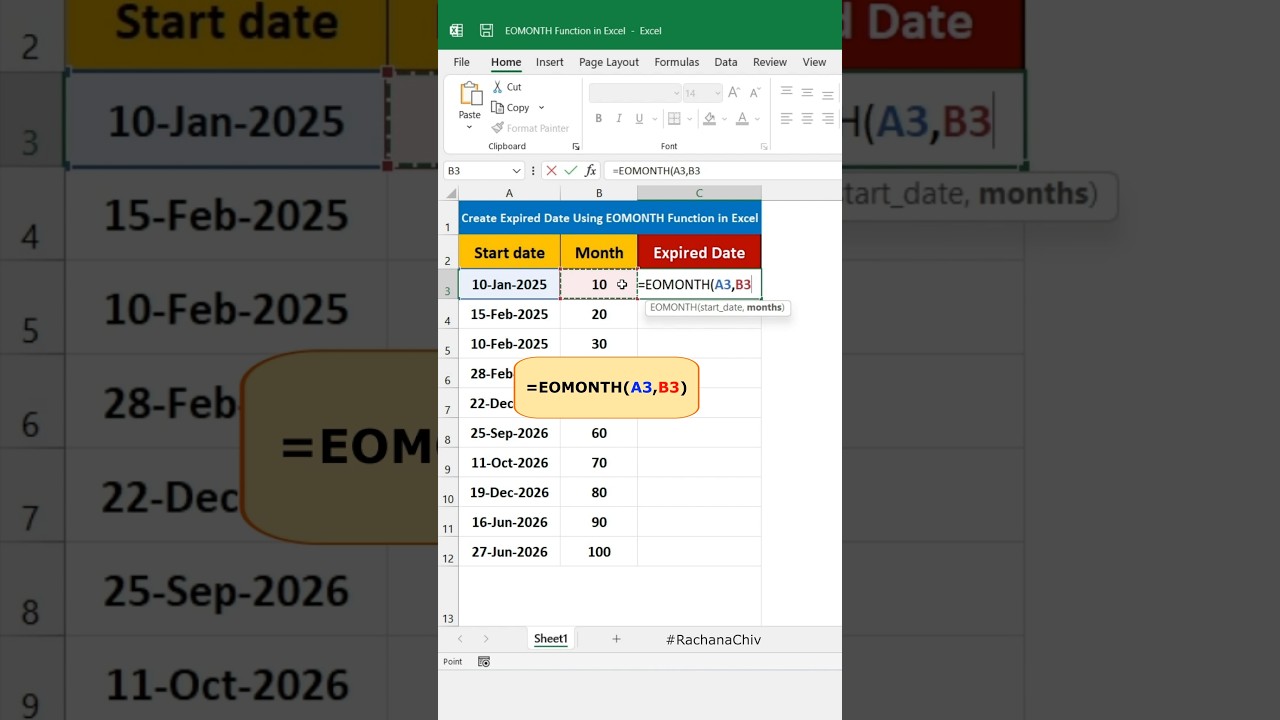Click cell with 27-Jun-2026

509,551
